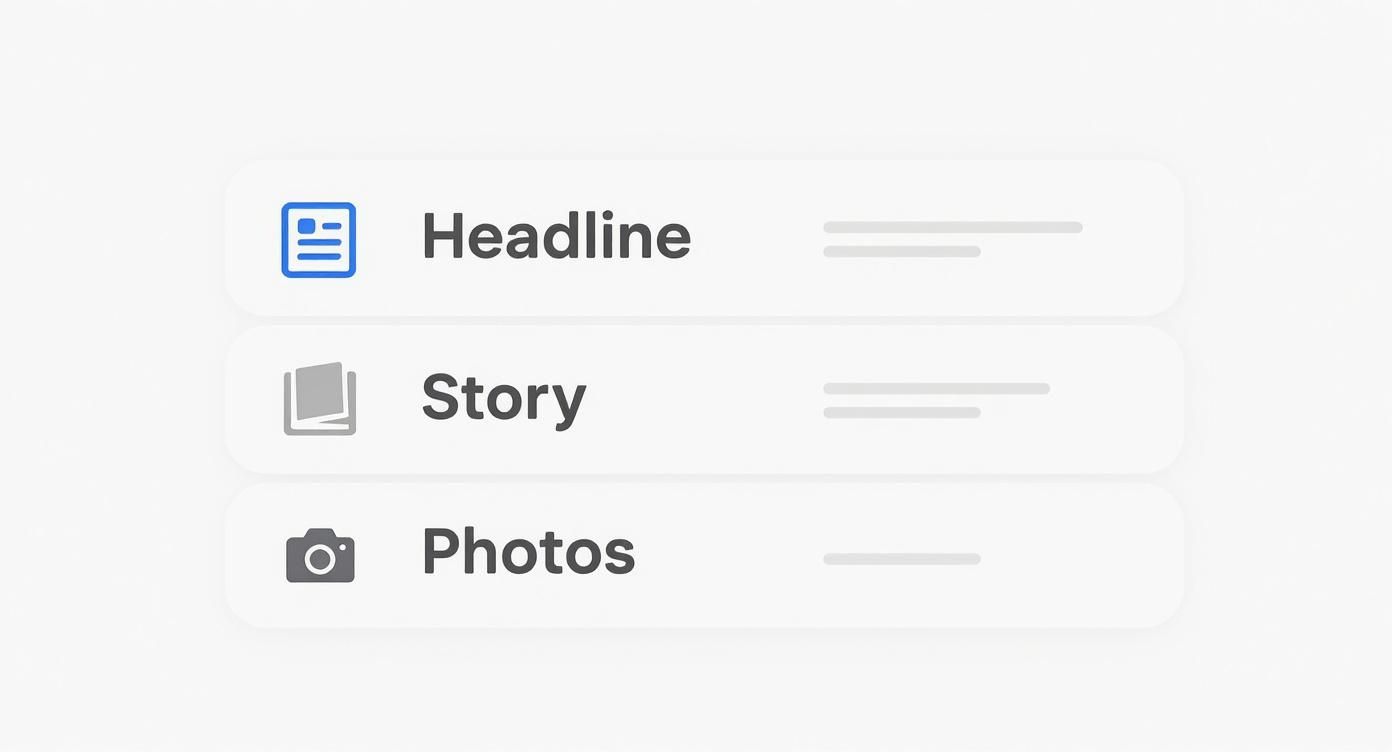Click the longer placeholder line beside Story

(x=936, y=388)
